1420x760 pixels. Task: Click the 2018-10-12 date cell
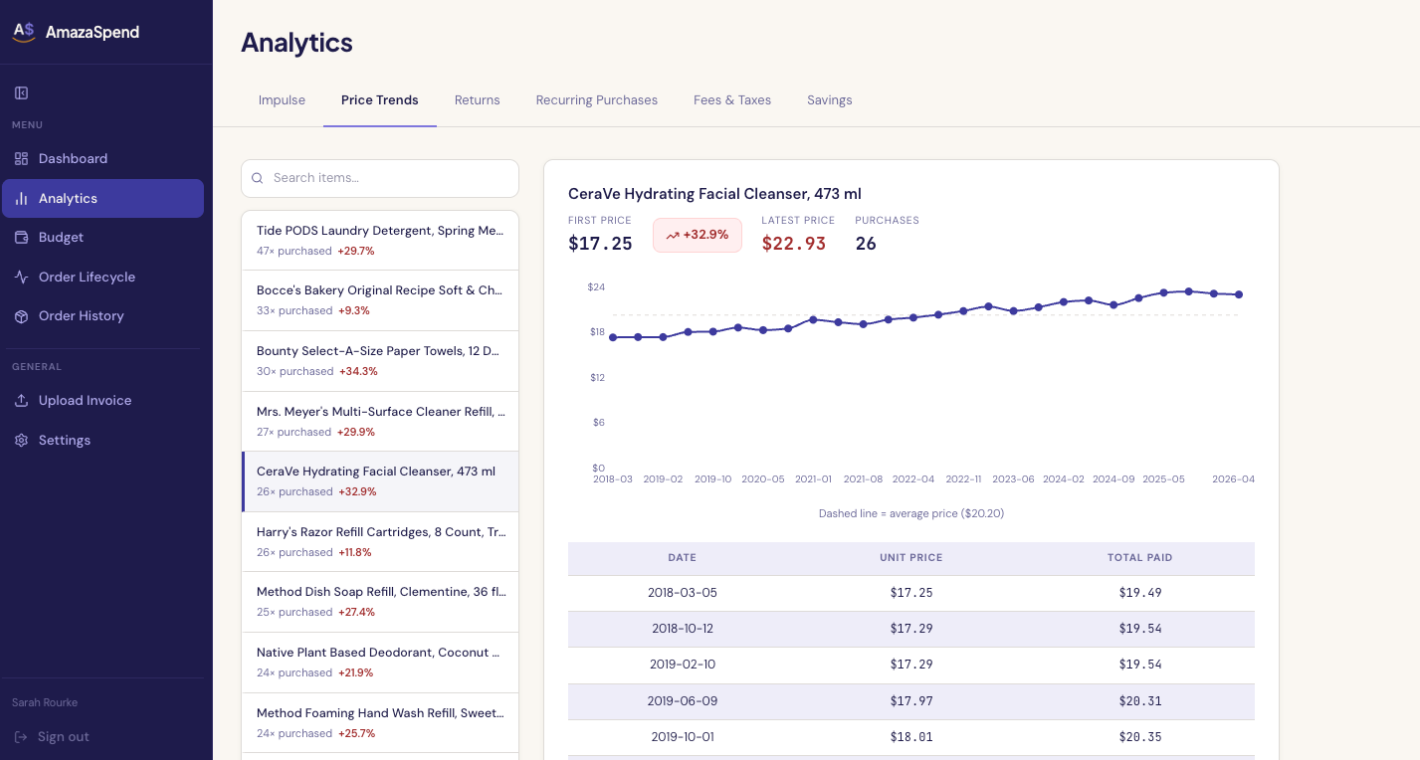point(682,629)
